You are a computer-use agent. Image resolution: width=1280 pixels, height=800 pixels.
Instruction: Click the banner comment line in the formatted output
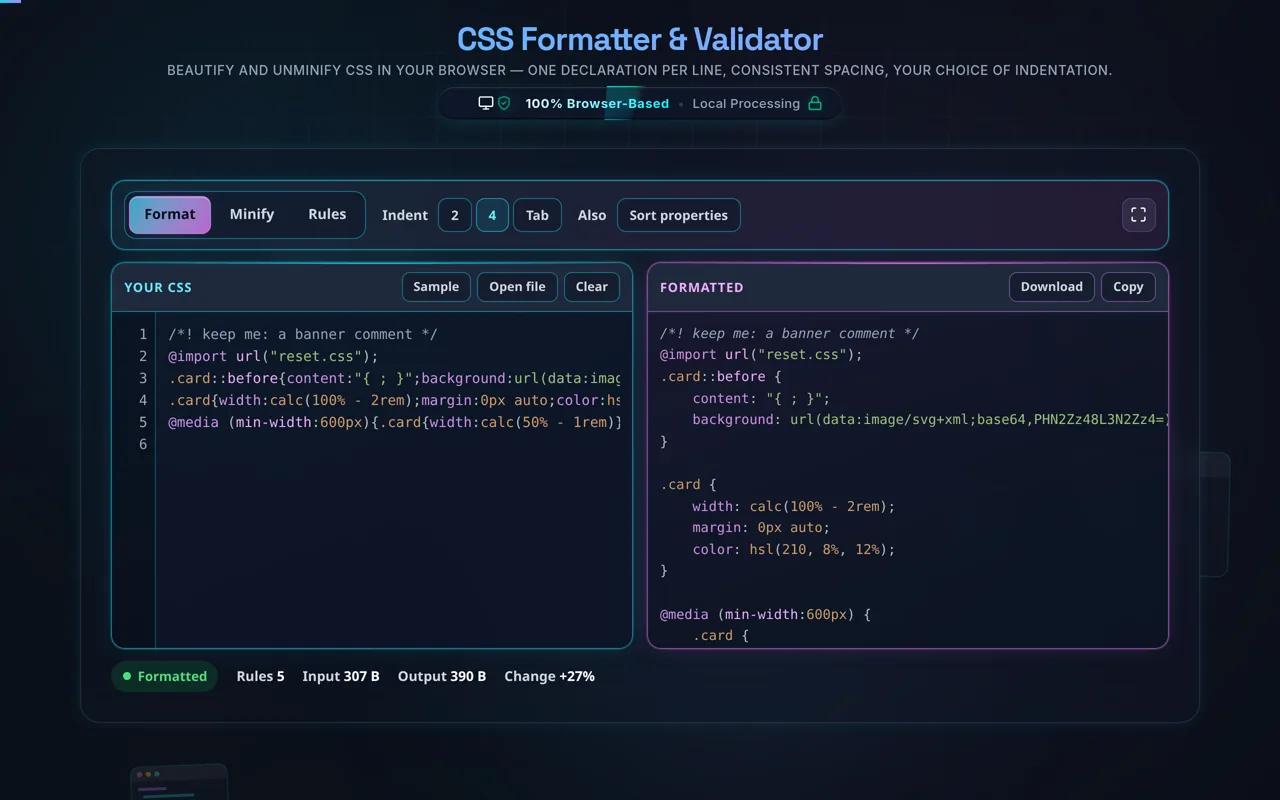point(790,333)
